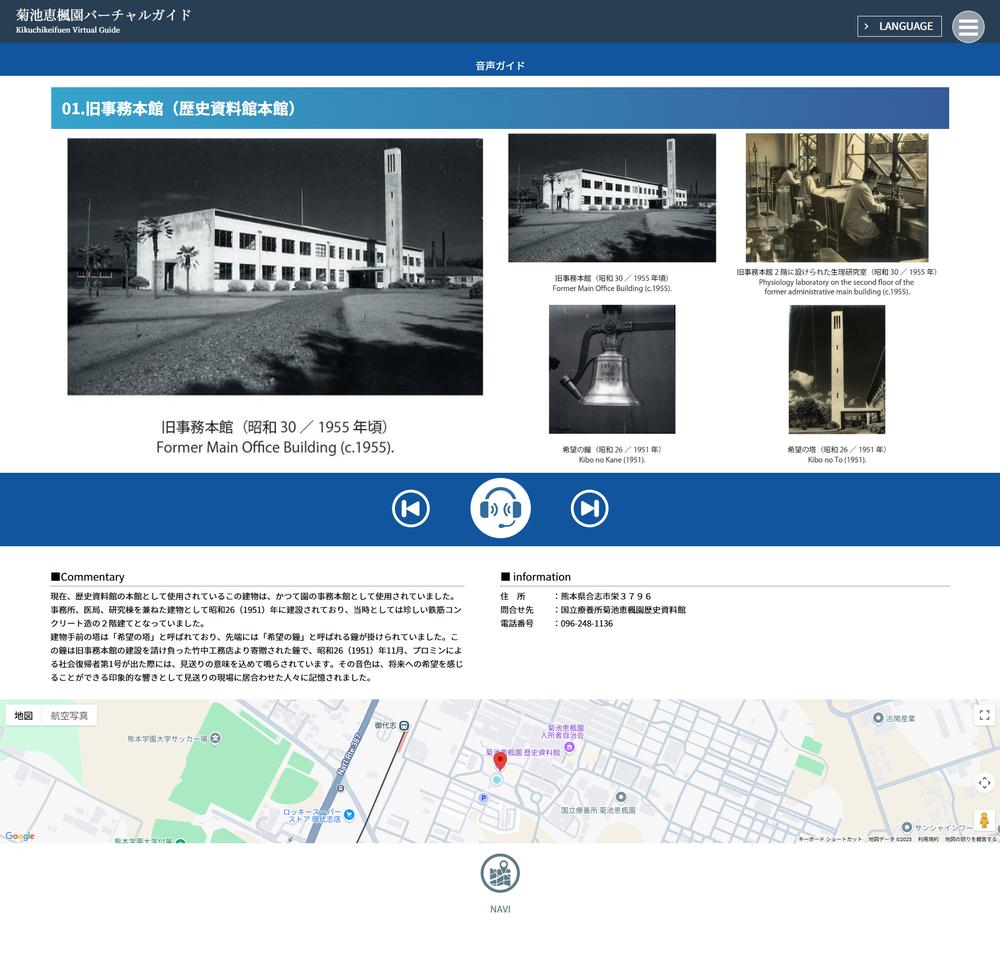Click the ロッキースーパーストア shopping marker
This screenshot has height=955, width=1000.
point(349,814)
